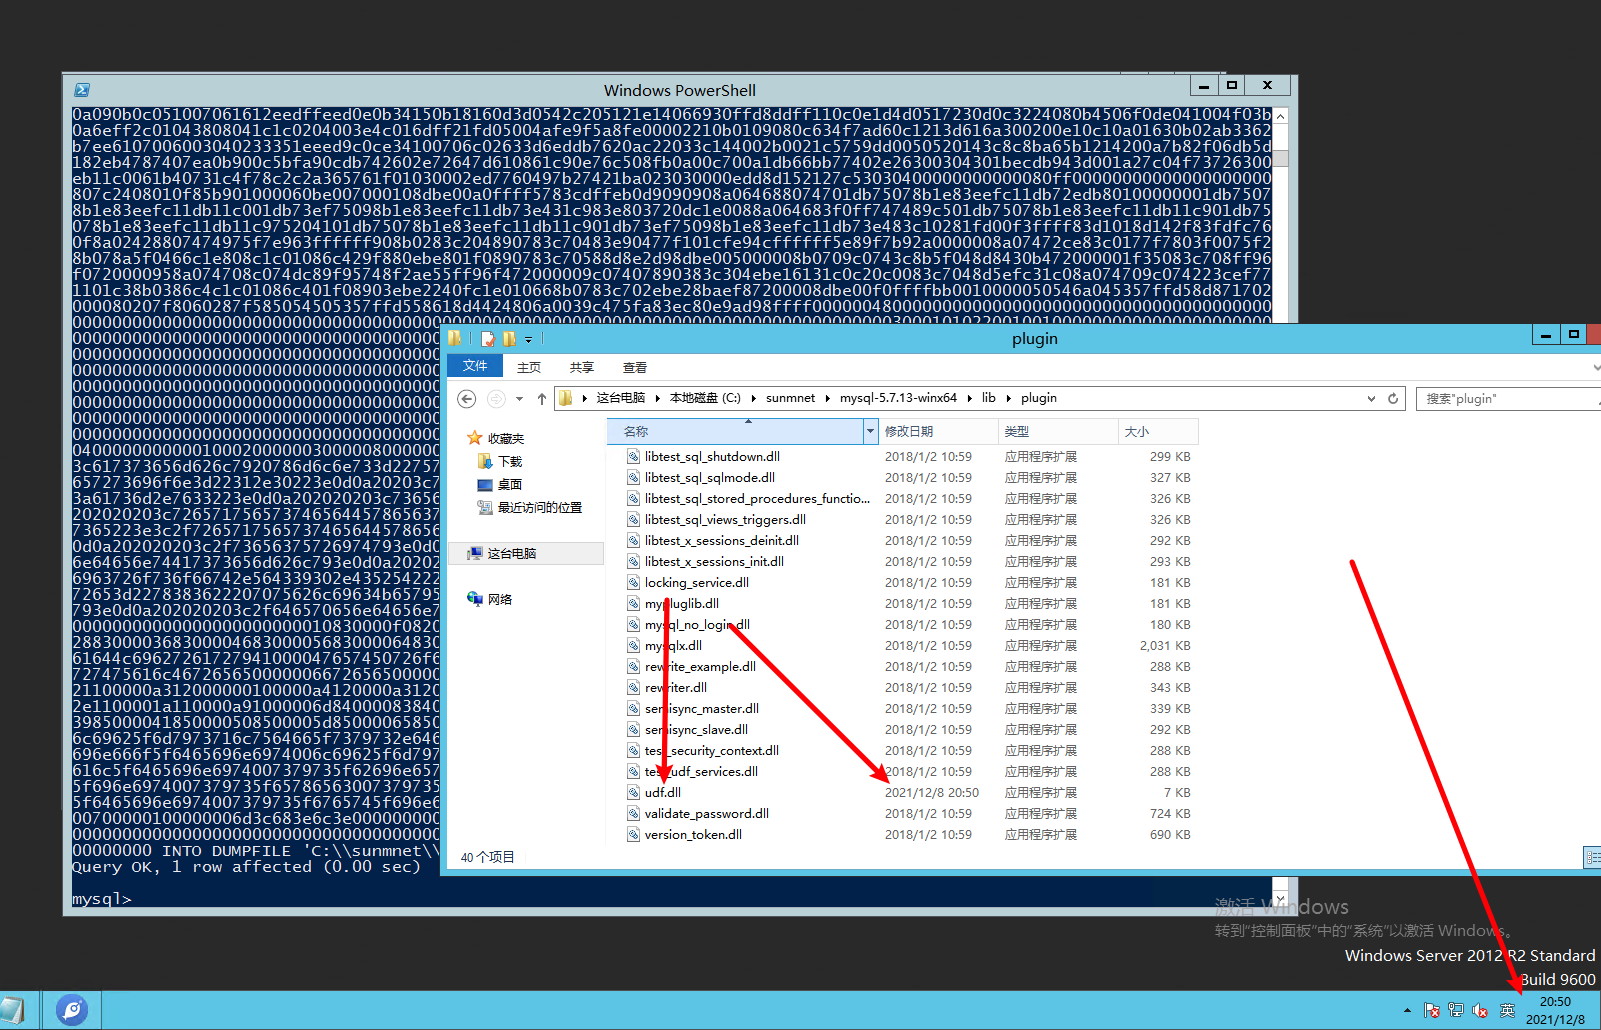Select the libtest_sql_sqlmode.dll file
Viewport: 1601px width, 1030px height.
(x=710, y=477)
